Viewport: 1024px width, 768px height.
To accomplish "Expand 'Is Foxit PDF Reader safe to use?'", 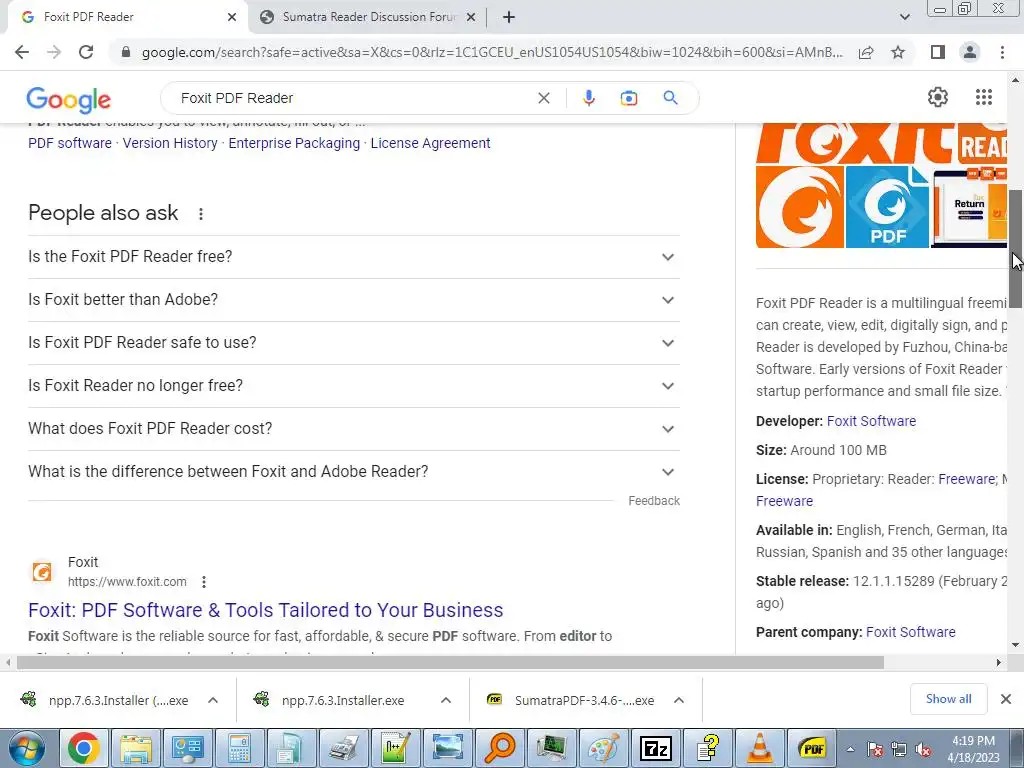I will coord(354,343).
